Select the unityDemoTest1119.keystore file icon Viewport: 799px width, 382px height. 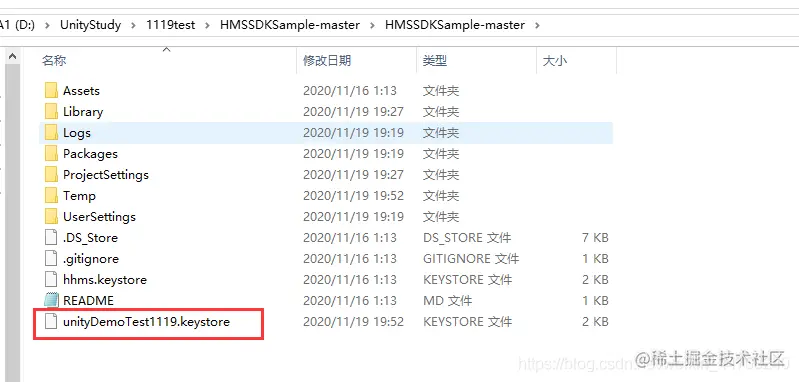click(51, 322)
